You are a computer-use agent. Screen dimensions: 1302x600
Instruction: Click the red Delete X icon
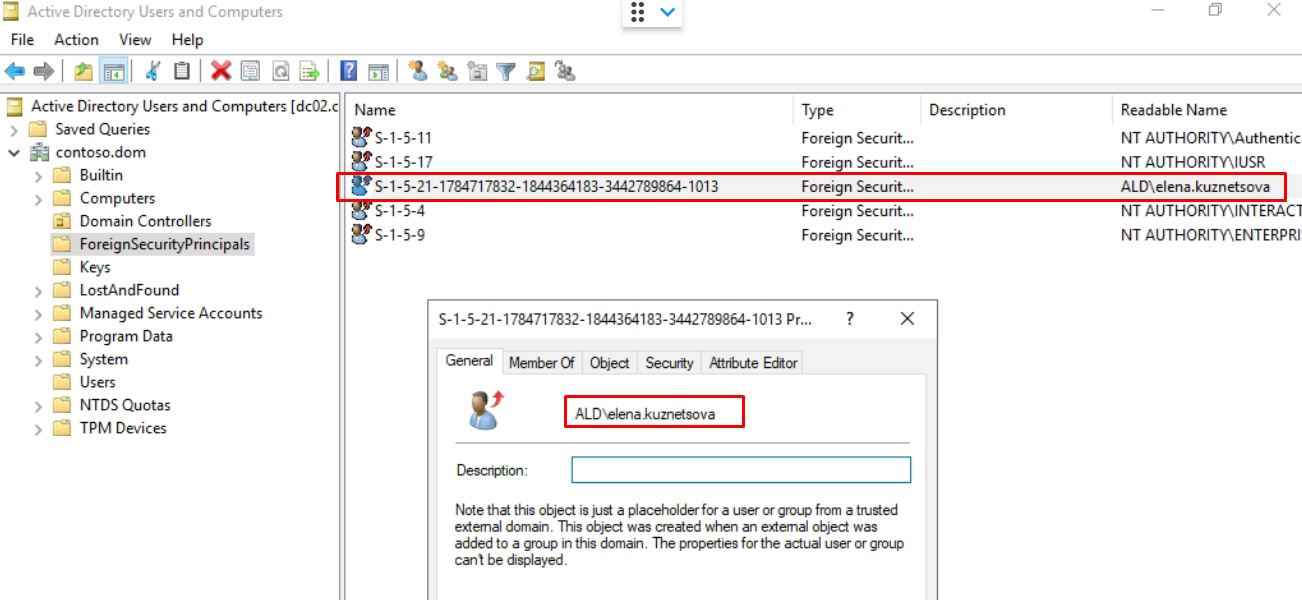point(221,71)
